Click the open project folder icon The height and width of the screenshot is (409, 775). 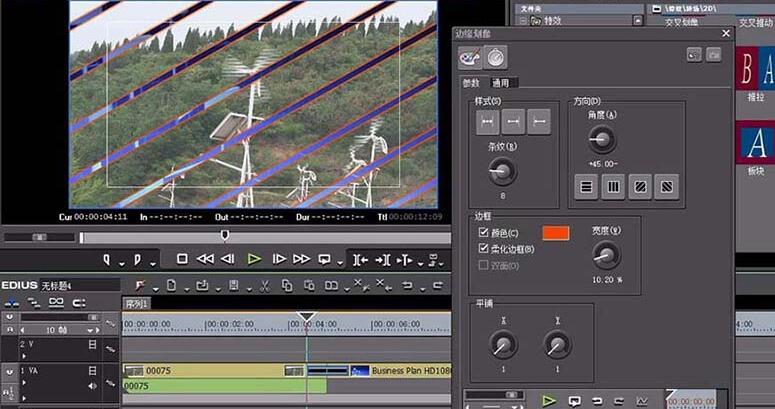202,285
